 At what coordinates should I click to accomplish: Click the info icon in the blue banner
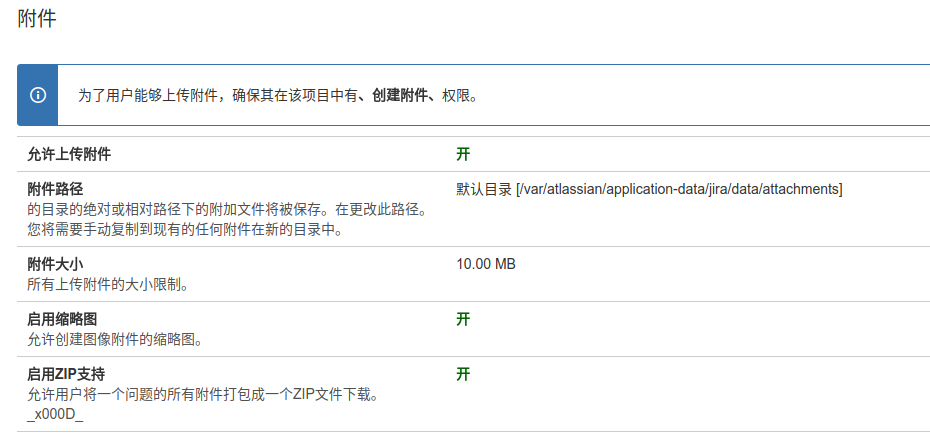(38, 96)
